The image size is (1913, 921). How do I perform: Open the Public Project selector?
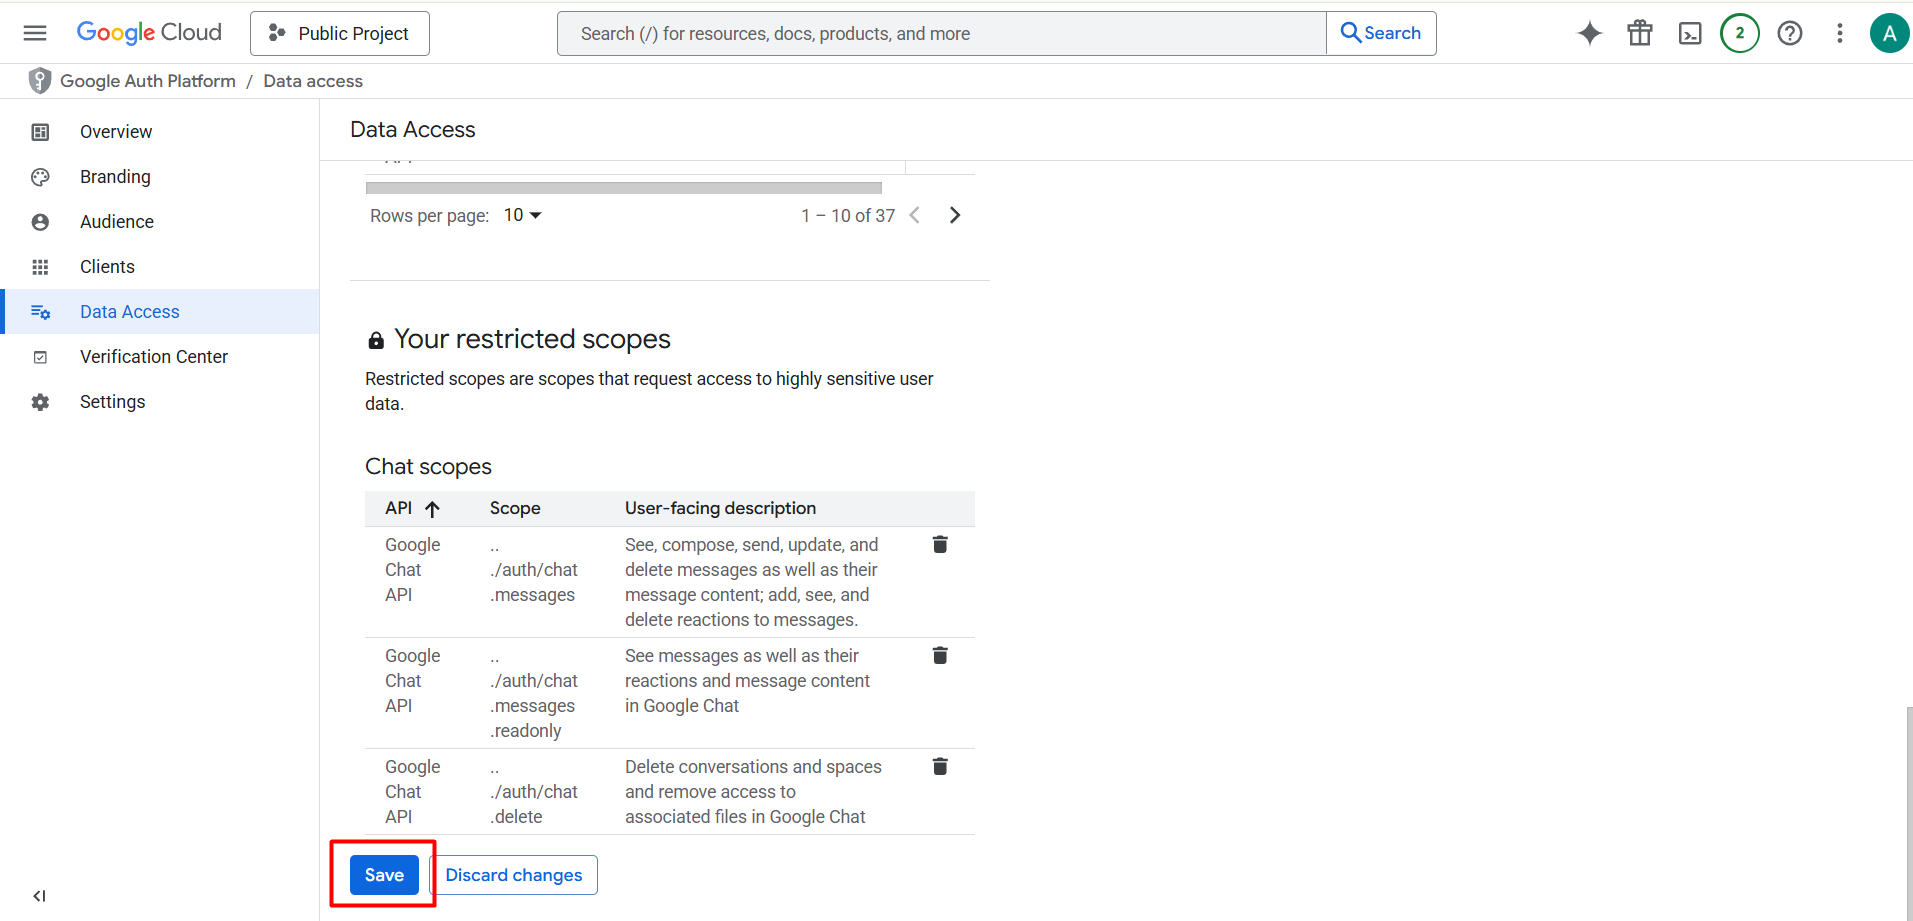point(340,33)
